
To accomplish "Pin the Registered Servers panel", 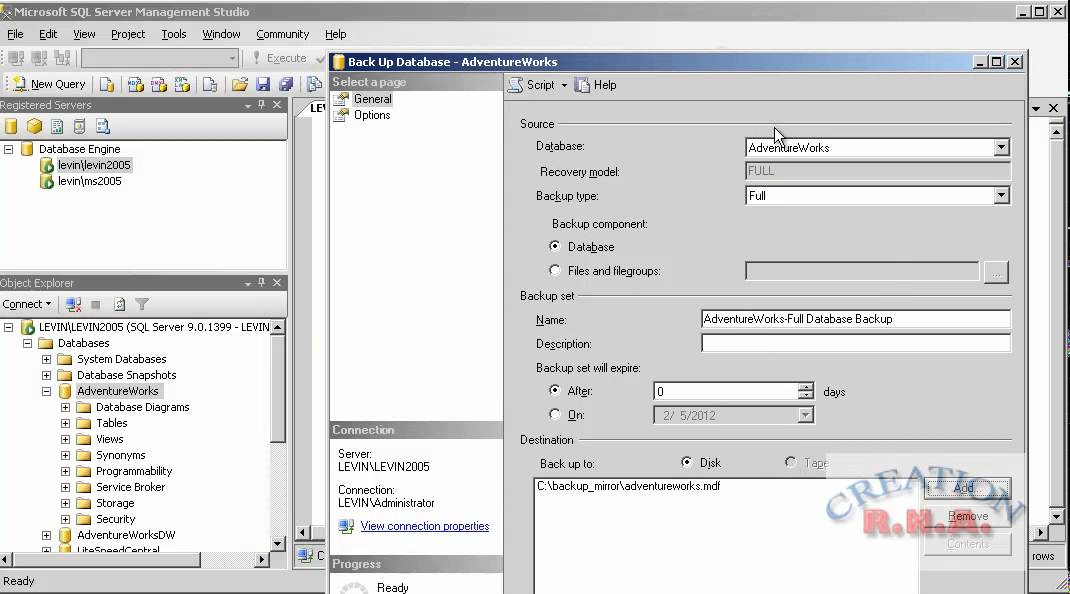I will pyautogui.click(x=261, y=104).
